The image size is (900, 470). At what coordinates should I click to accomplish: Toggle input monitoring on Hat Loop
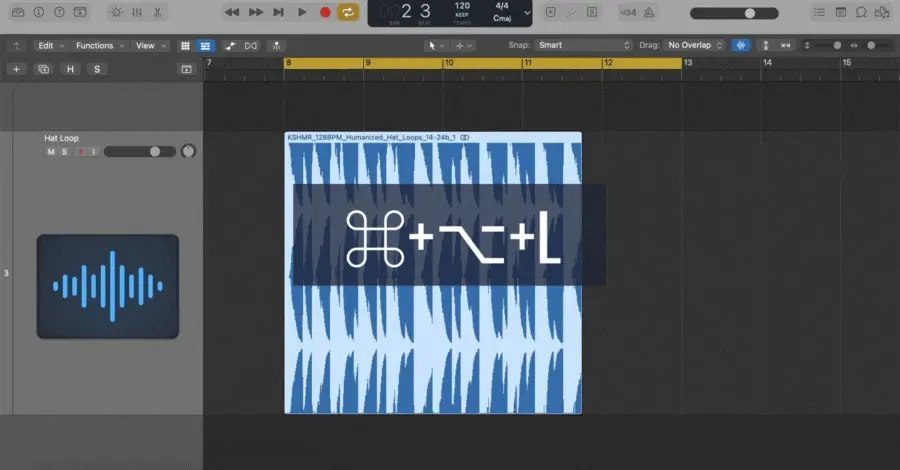[x=94, y=152]
